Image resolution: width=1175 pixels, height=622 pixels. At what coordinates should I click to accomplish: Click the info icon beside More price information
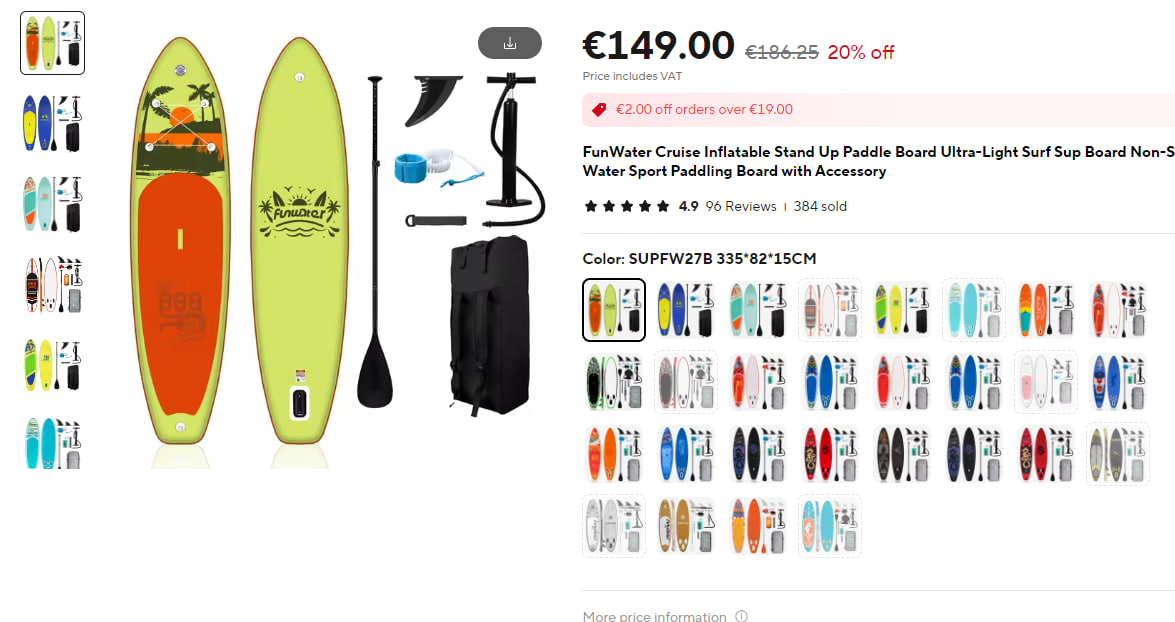(741, 616)
